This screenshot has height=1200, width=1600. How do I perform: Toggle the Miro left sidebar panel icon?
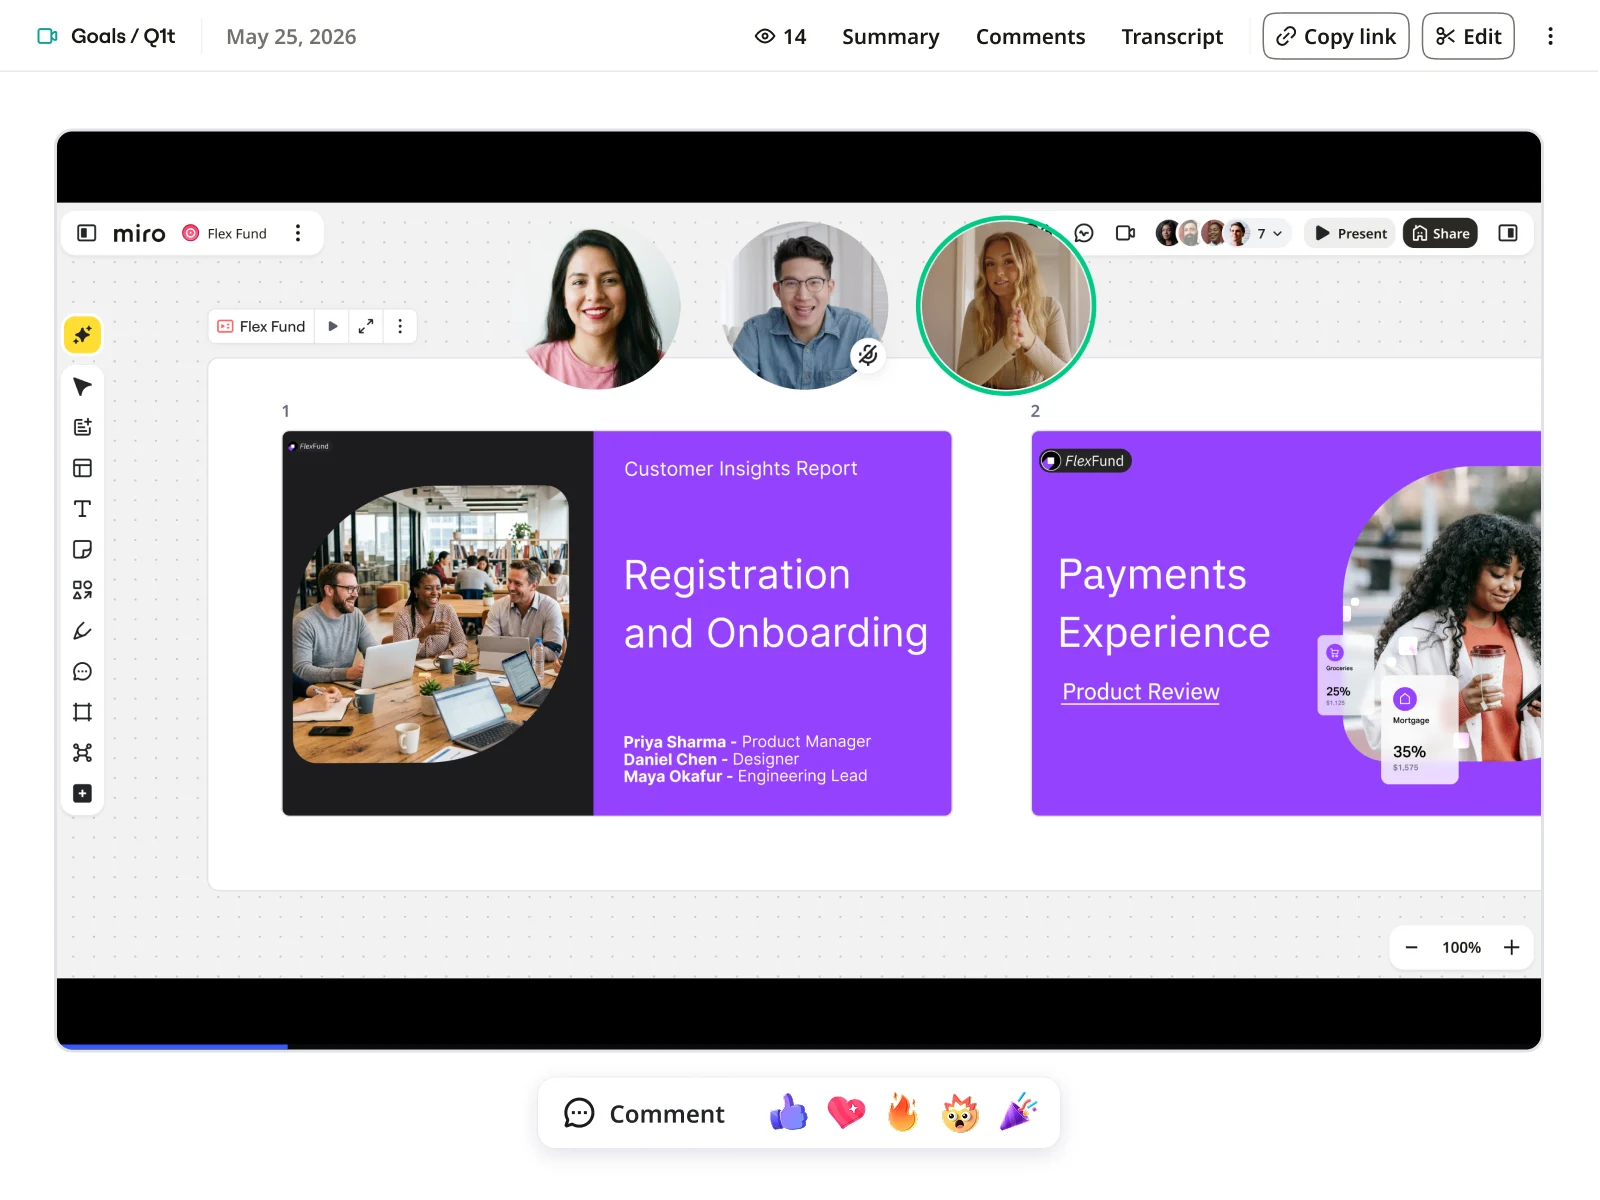(87, 233)
